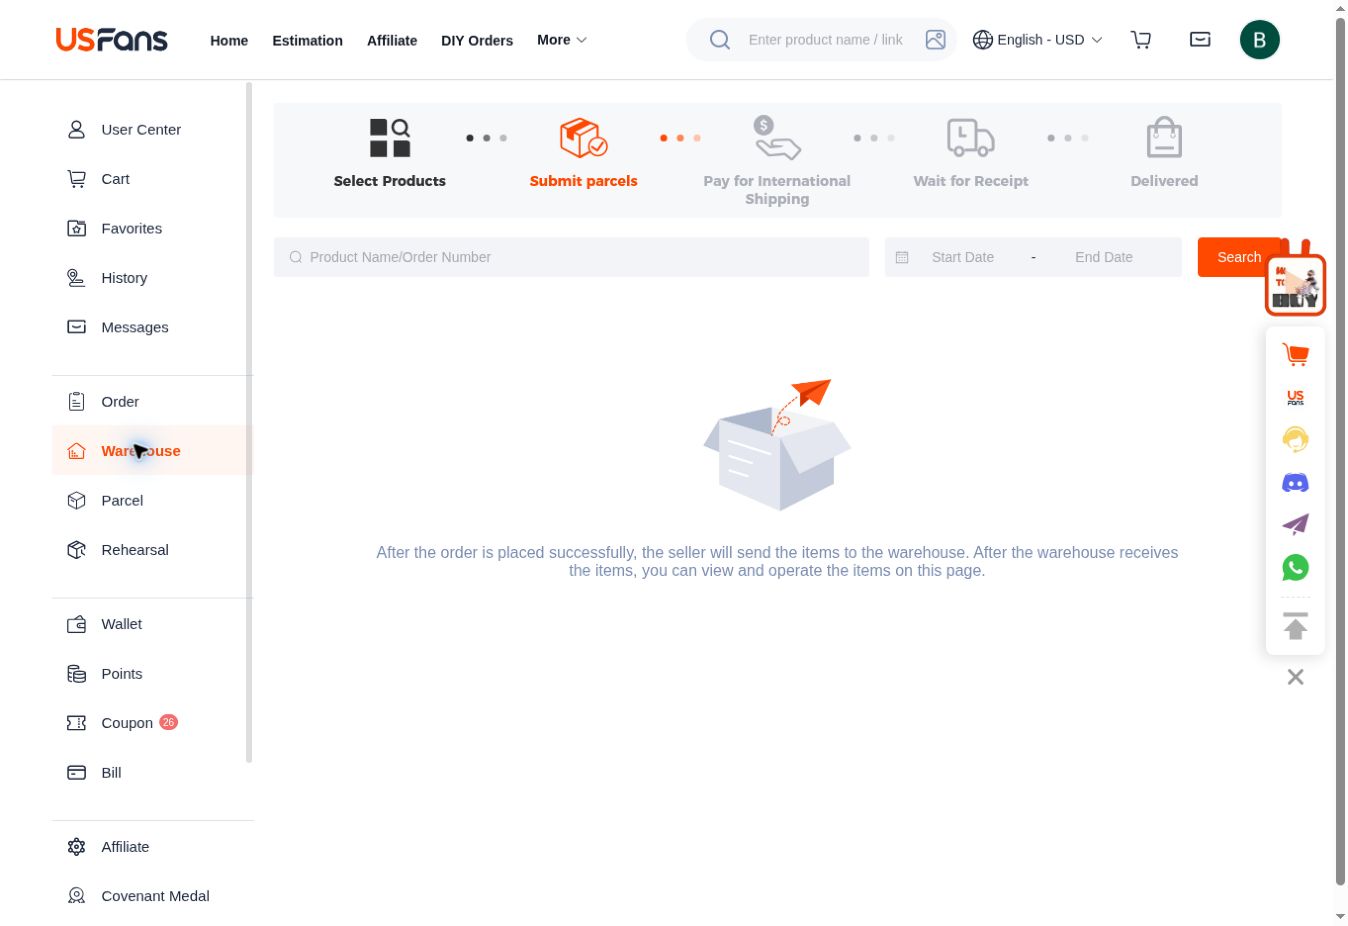Open Estimation in top navigation

click(x=307, y=41)
